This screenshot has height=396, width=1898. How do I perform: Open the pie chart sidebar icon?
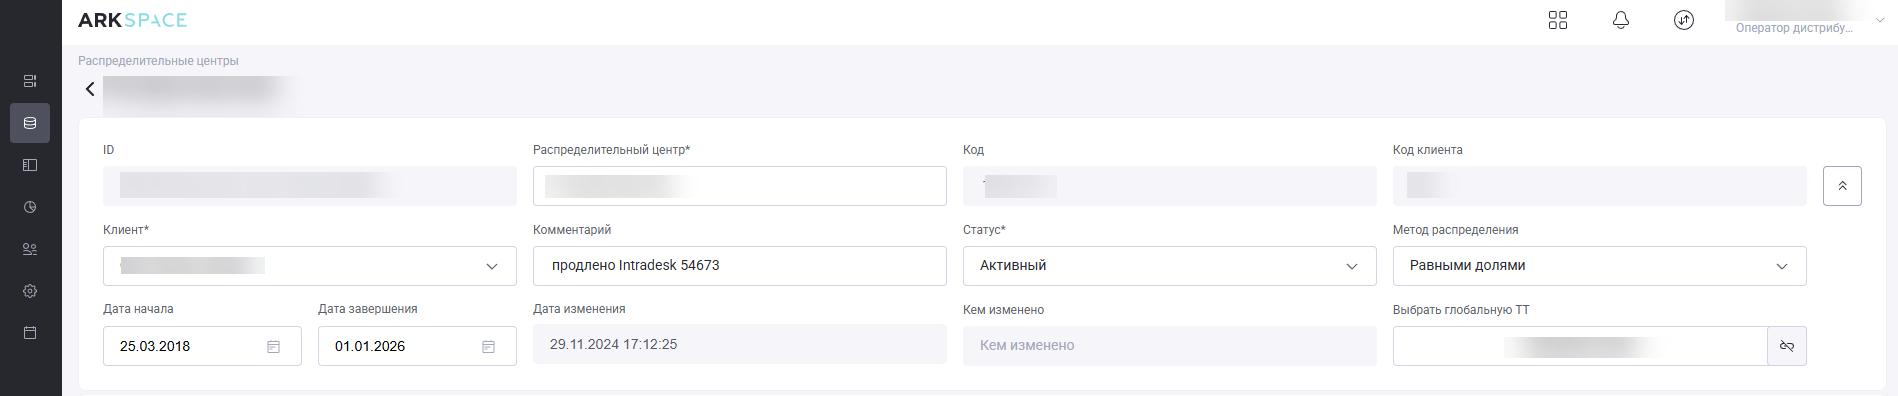click(30, 207)
